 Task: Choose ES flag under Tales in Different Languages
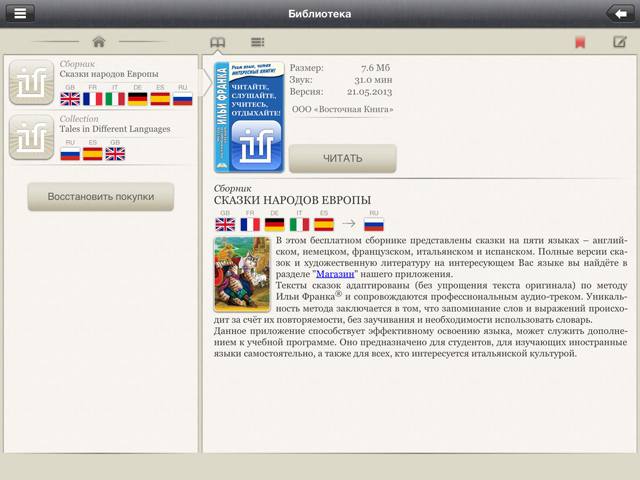click(x=93, y=154)
